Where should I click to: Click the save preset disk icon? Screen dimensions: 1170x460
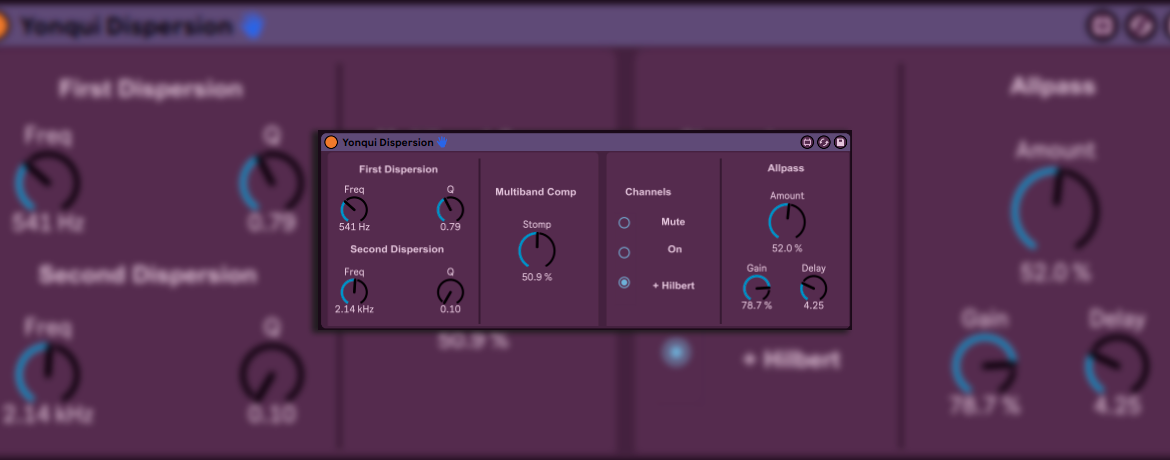[x=840, y=142]
